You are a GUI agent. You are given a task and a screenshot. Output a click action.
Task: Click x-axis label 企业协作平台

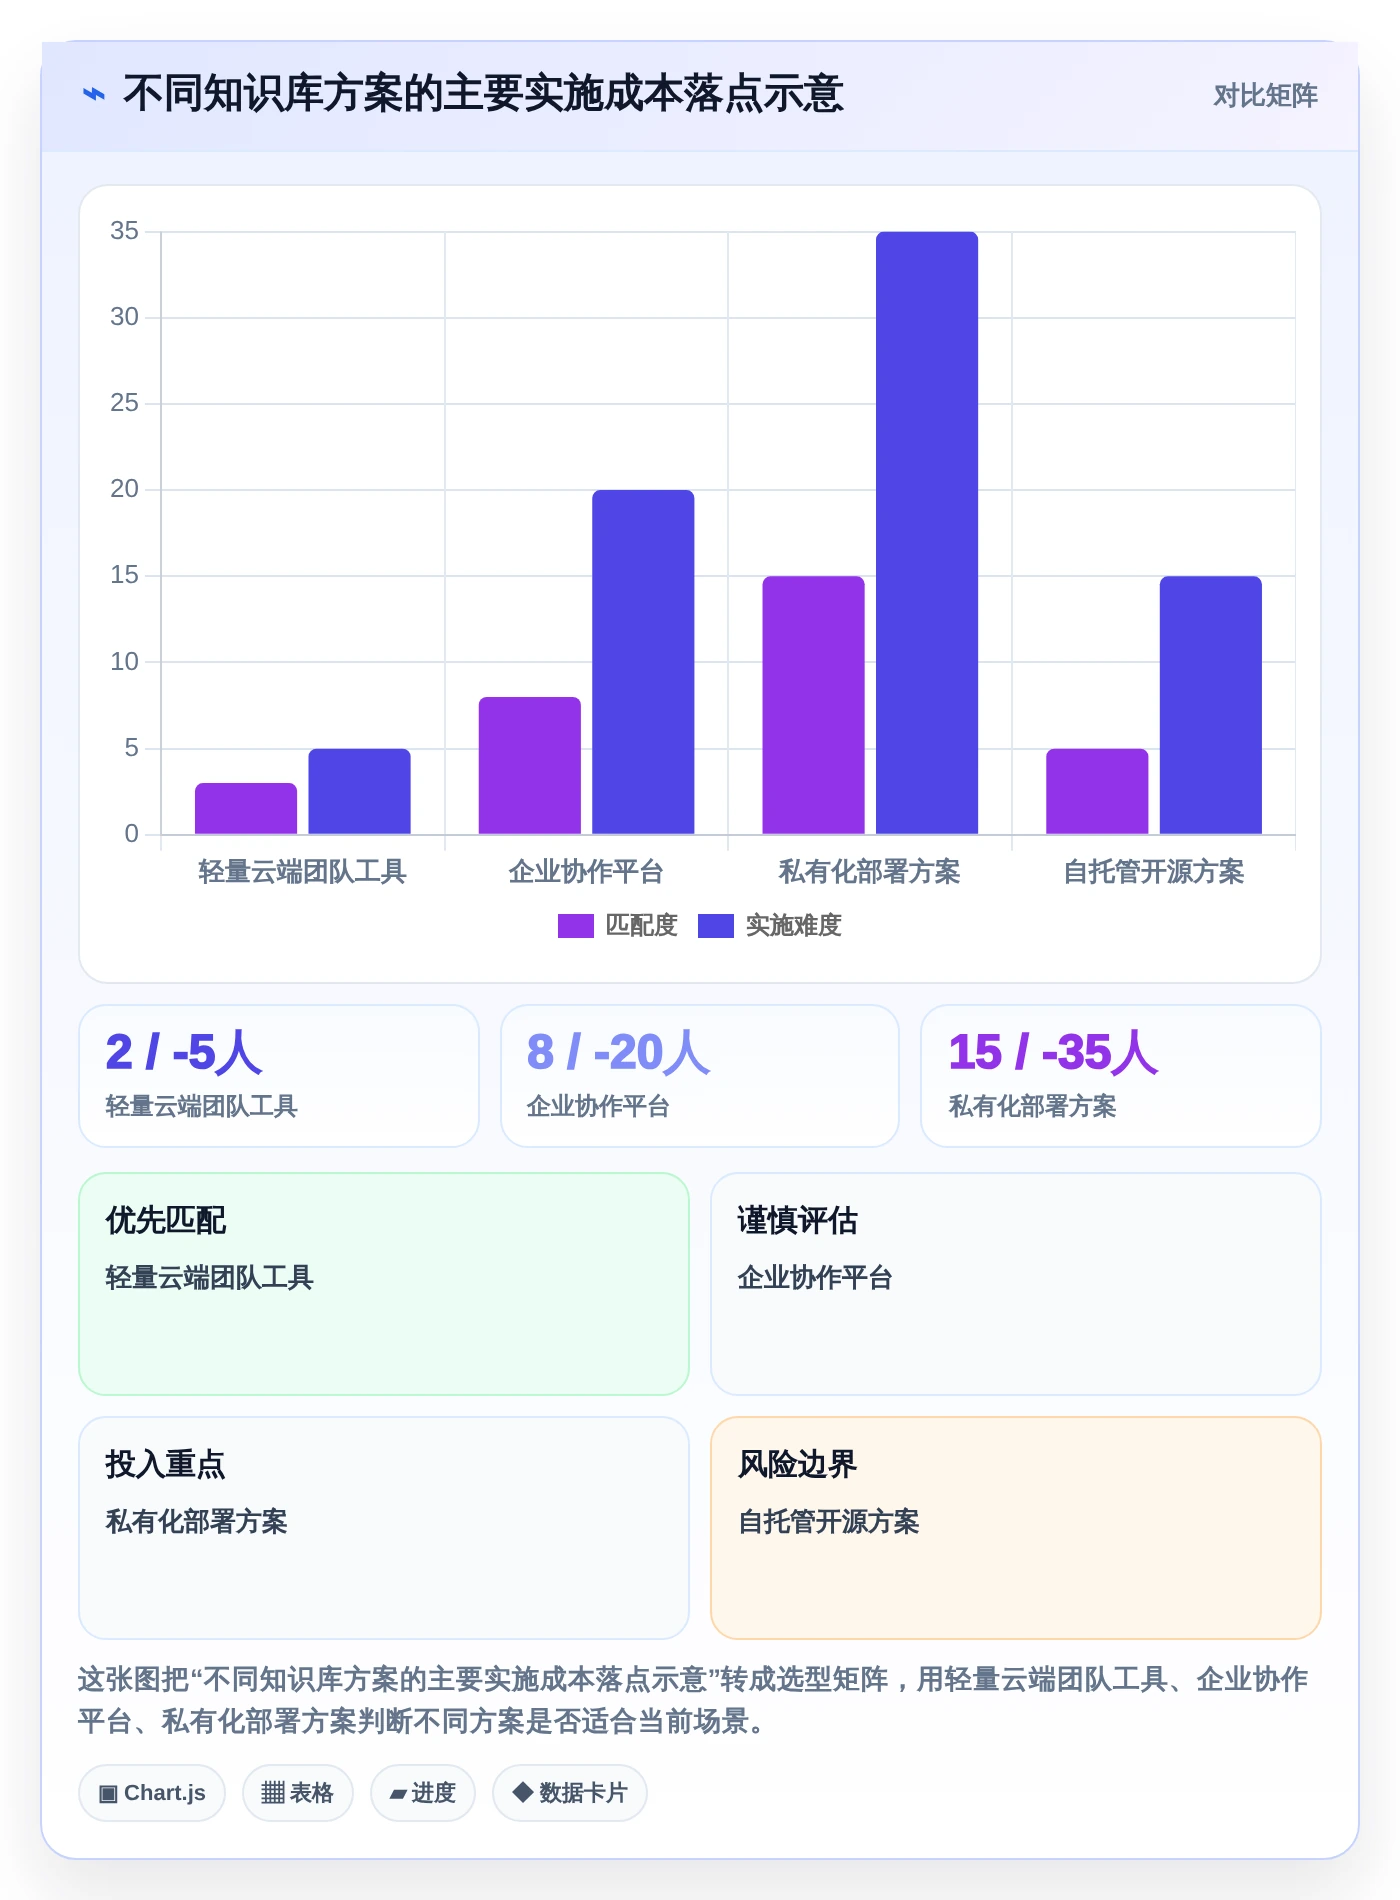pyautogui.click(x=586, y=872)
